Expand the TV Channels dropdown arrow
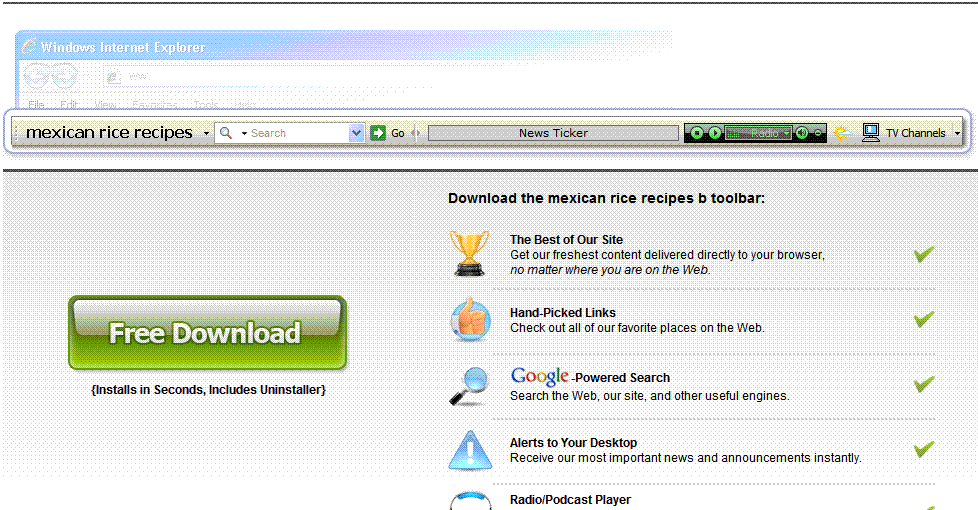This screenshot has height=510, width=978. (957, 133)
